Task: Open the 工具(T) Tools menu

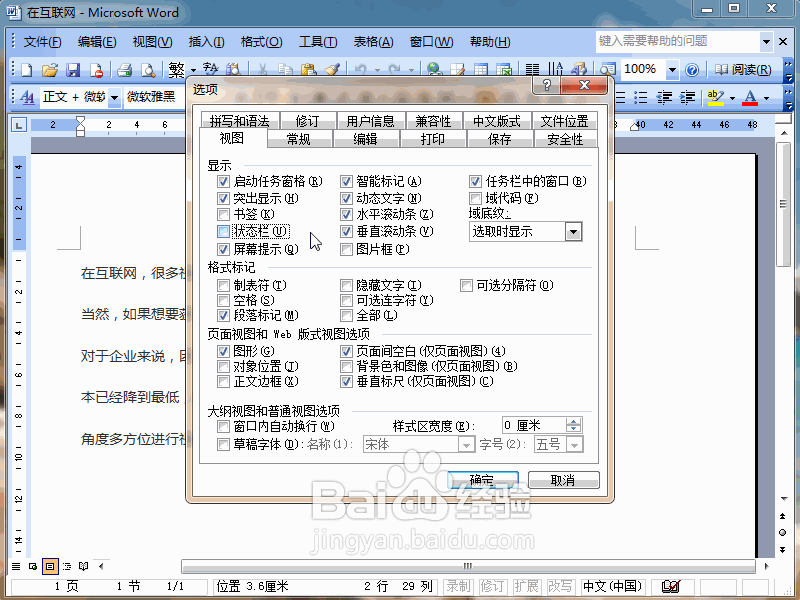Action: coord(318,42)
